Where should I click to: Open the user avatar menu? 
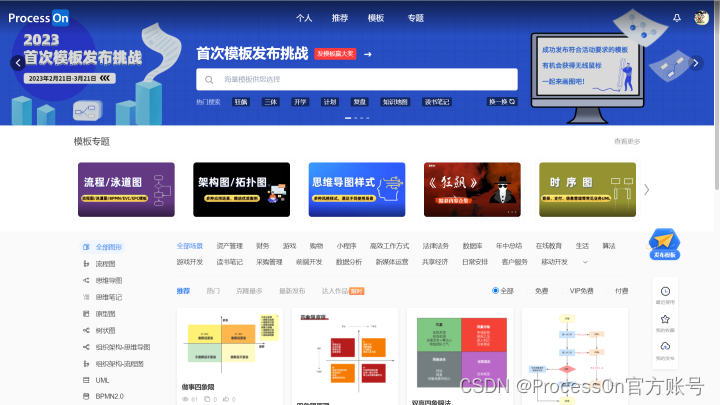pyautogui.click(x=701, y=18)
